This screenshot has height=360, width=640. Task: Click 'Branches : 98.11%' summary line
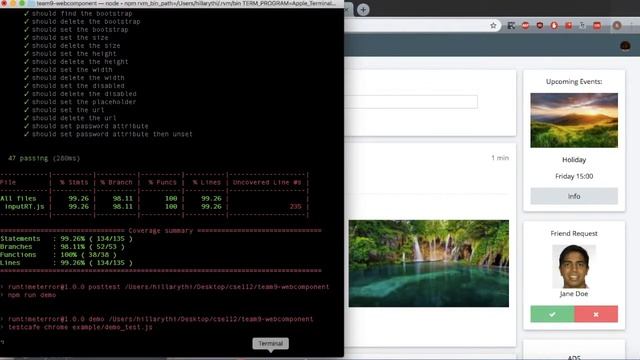pos(62,247)
